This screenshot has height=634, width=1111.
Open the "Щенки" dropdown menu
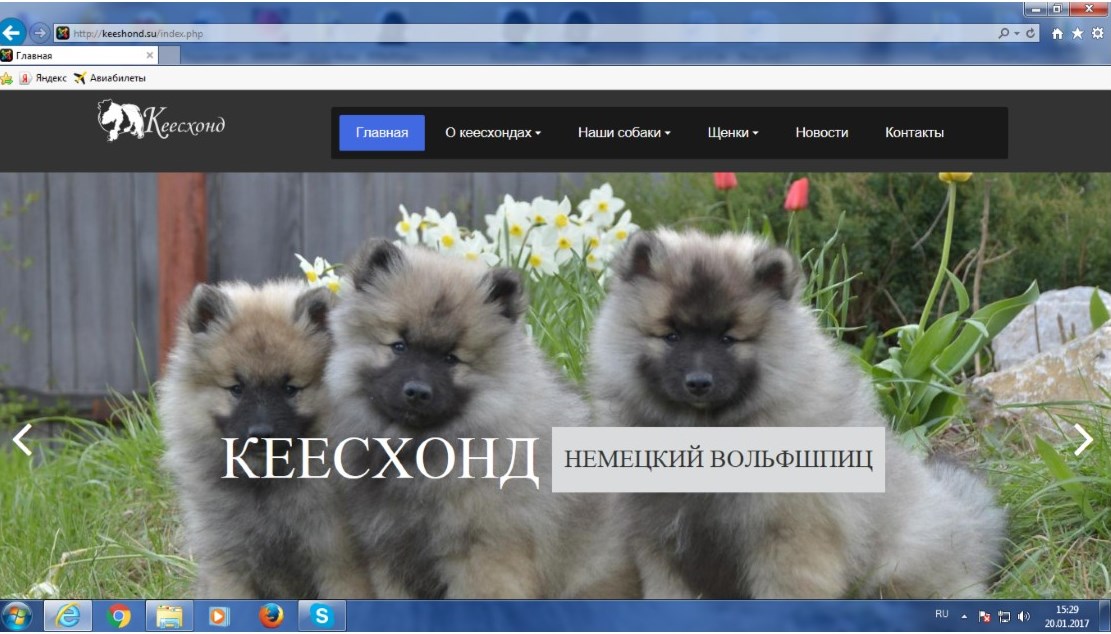[733, 133]
